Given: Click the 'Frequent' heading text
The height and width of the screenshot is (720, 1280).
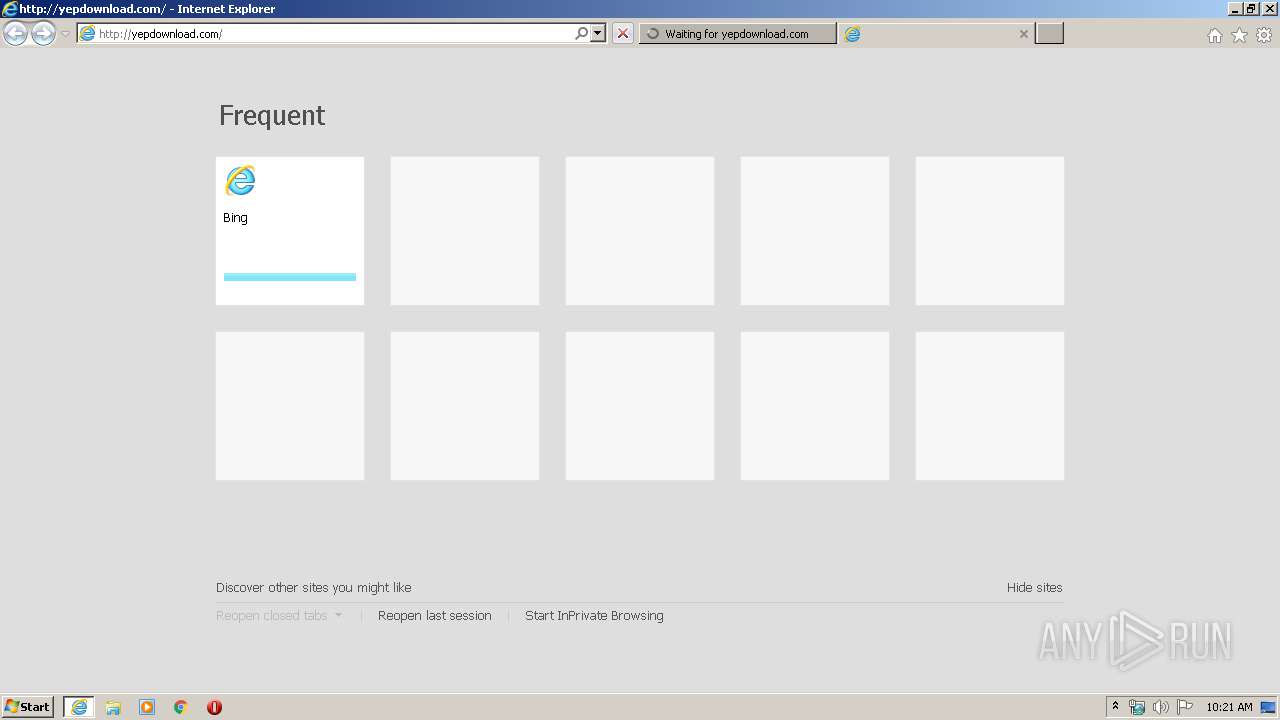Looking at the screenshot, I should [272, 115].
